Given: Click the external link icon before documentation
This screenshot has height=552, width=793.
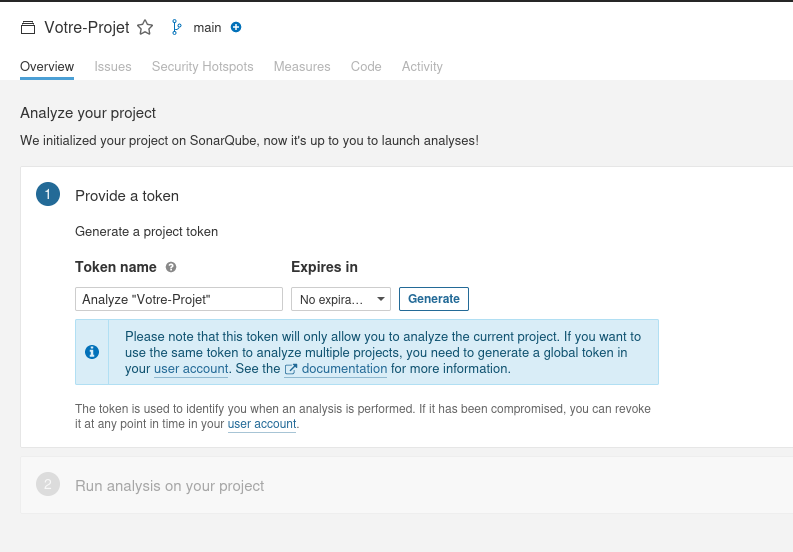Looking at the screenshot, I should pos(291,369).
